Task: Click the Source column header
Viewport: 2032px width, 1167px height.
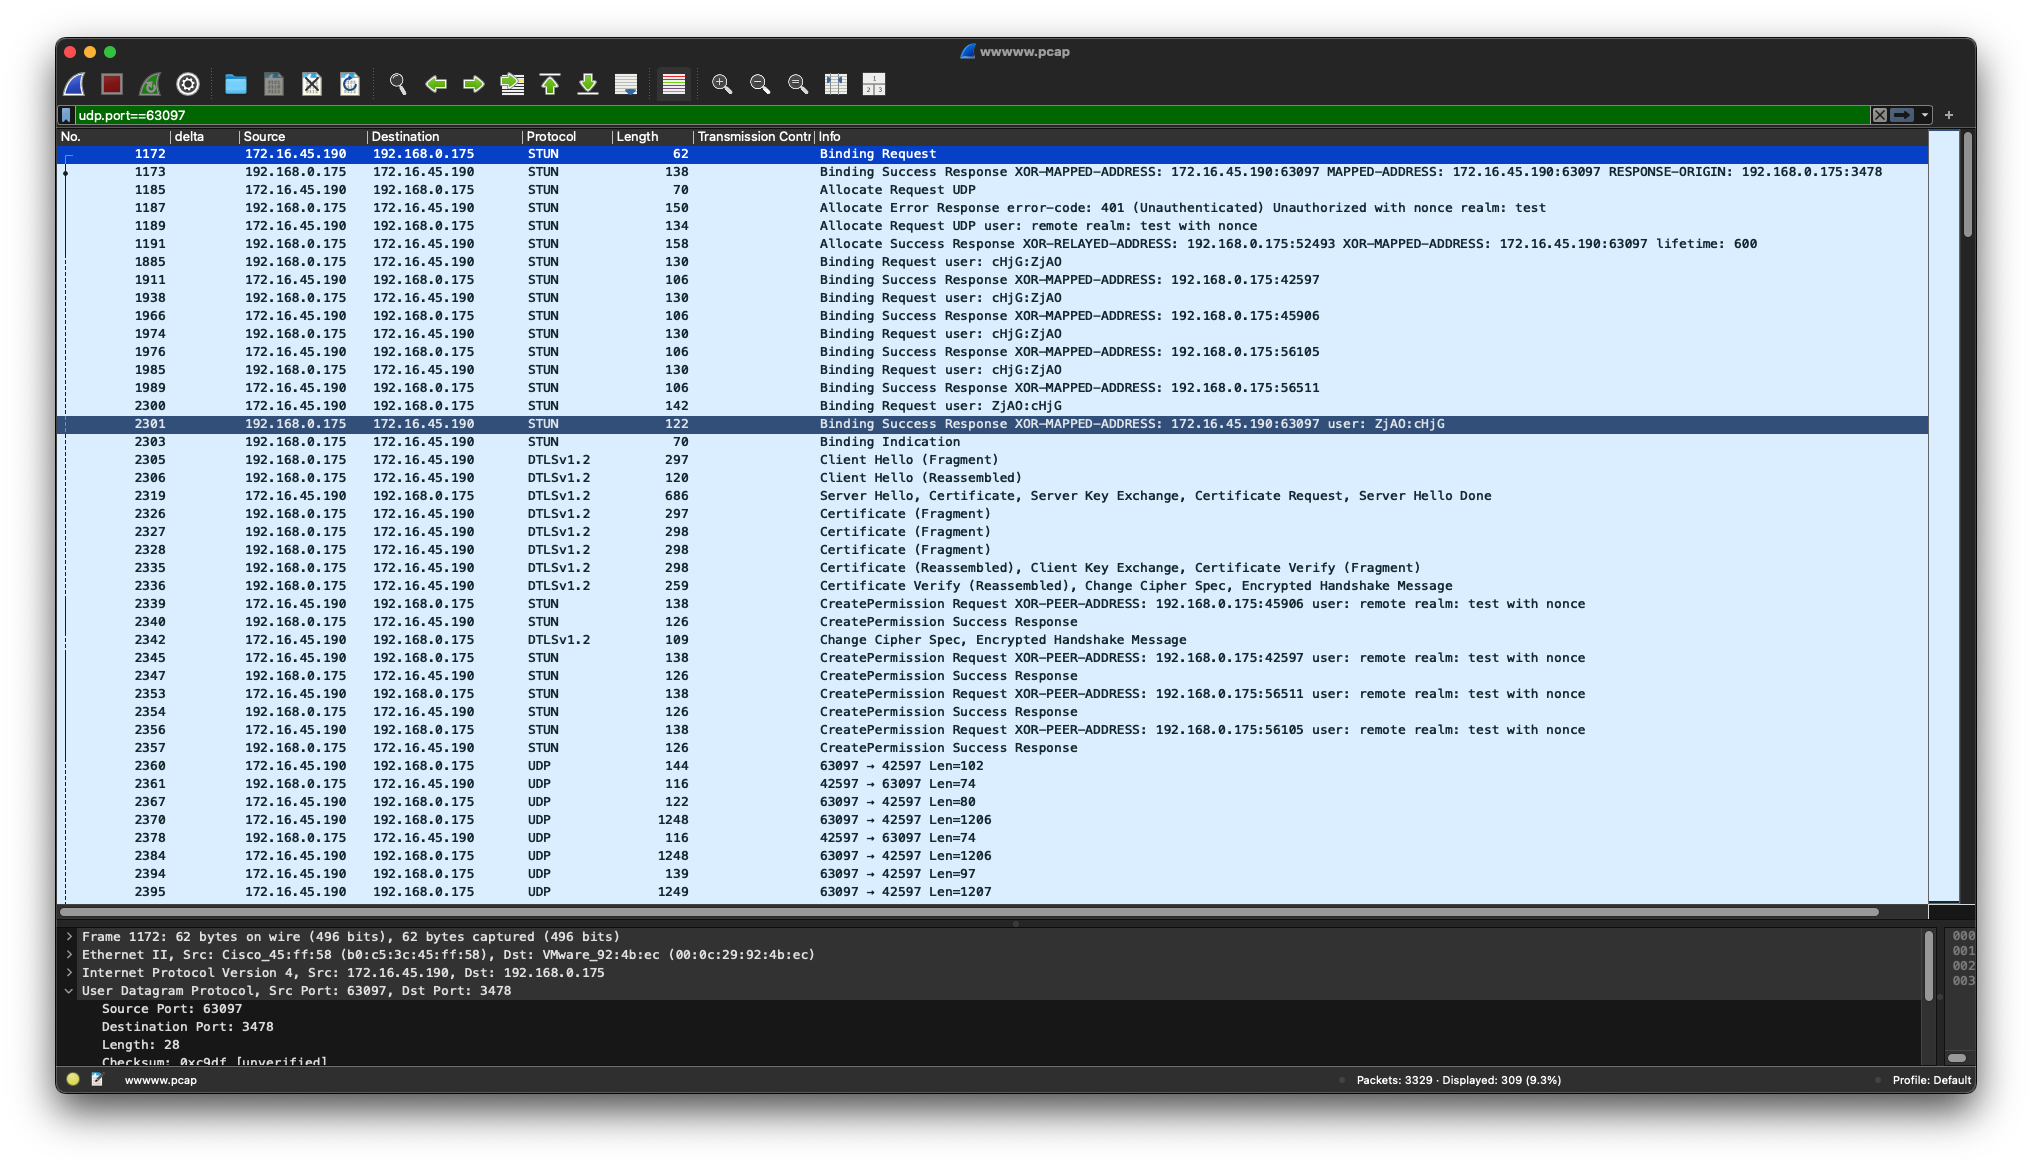Action: [264, 137]
